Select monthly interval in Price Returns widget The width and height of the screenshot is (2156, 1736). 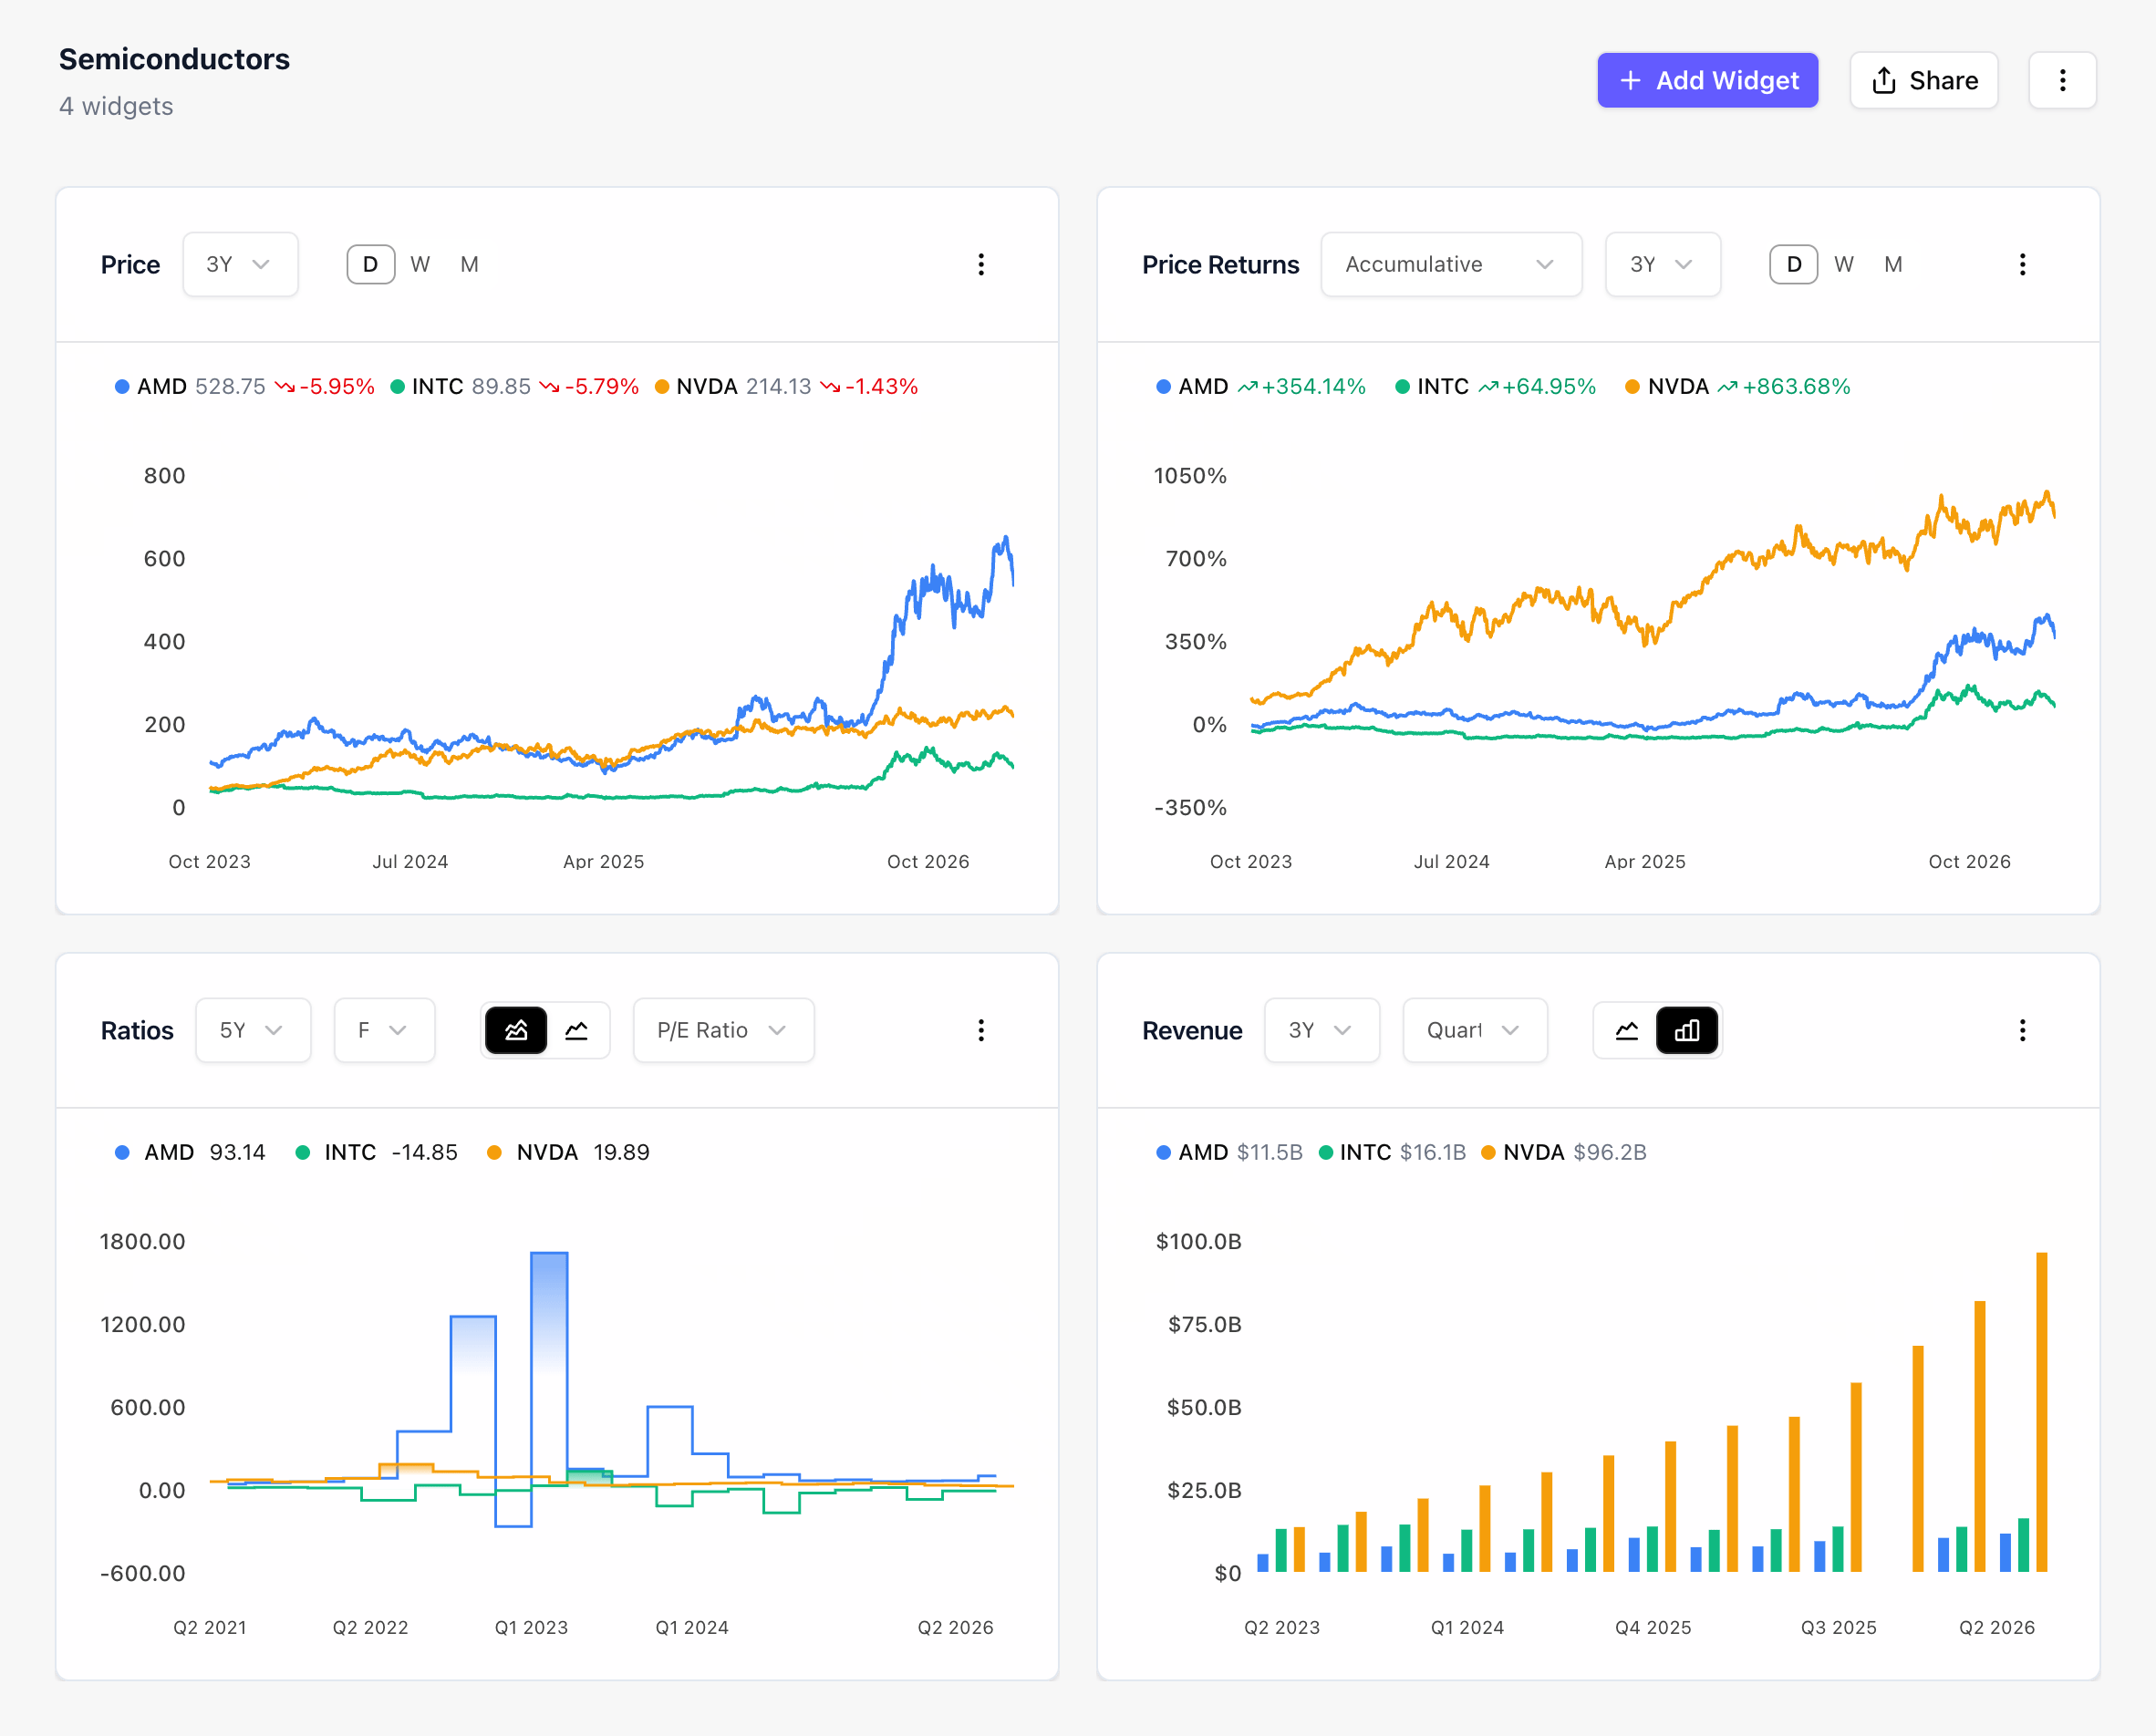[1893, 264]
